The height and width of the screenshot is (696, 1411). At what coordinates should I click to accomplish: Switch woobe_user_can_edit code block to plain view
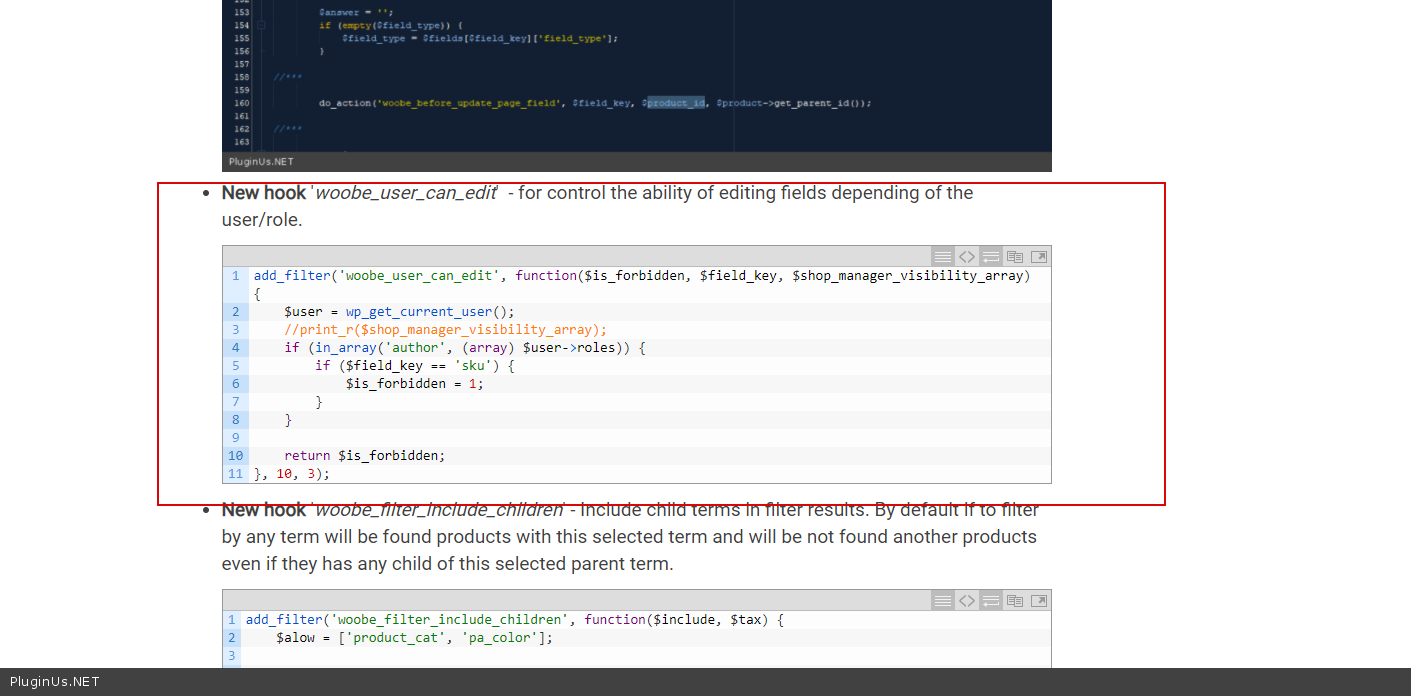tap(966, 257)
